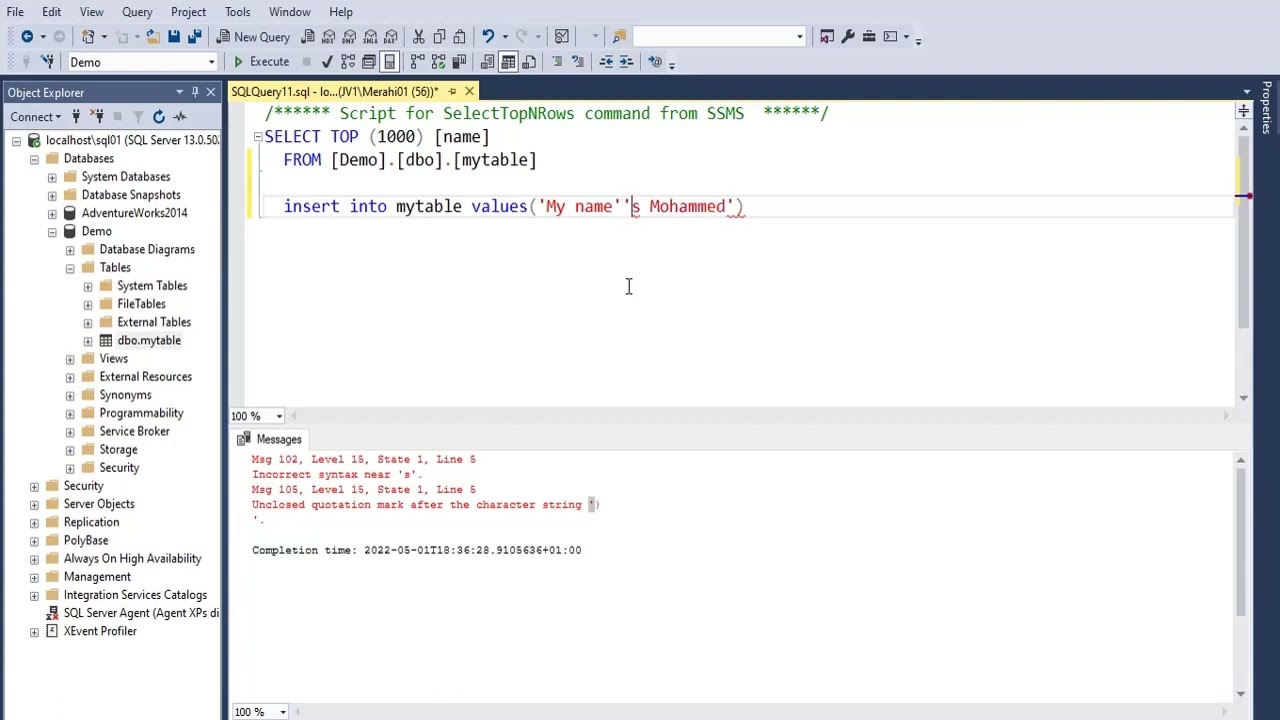The height and width of the screenshot is (720, 1280).
Task: Click the Database Engine Query icon
Action: click(x=308, y=37)
